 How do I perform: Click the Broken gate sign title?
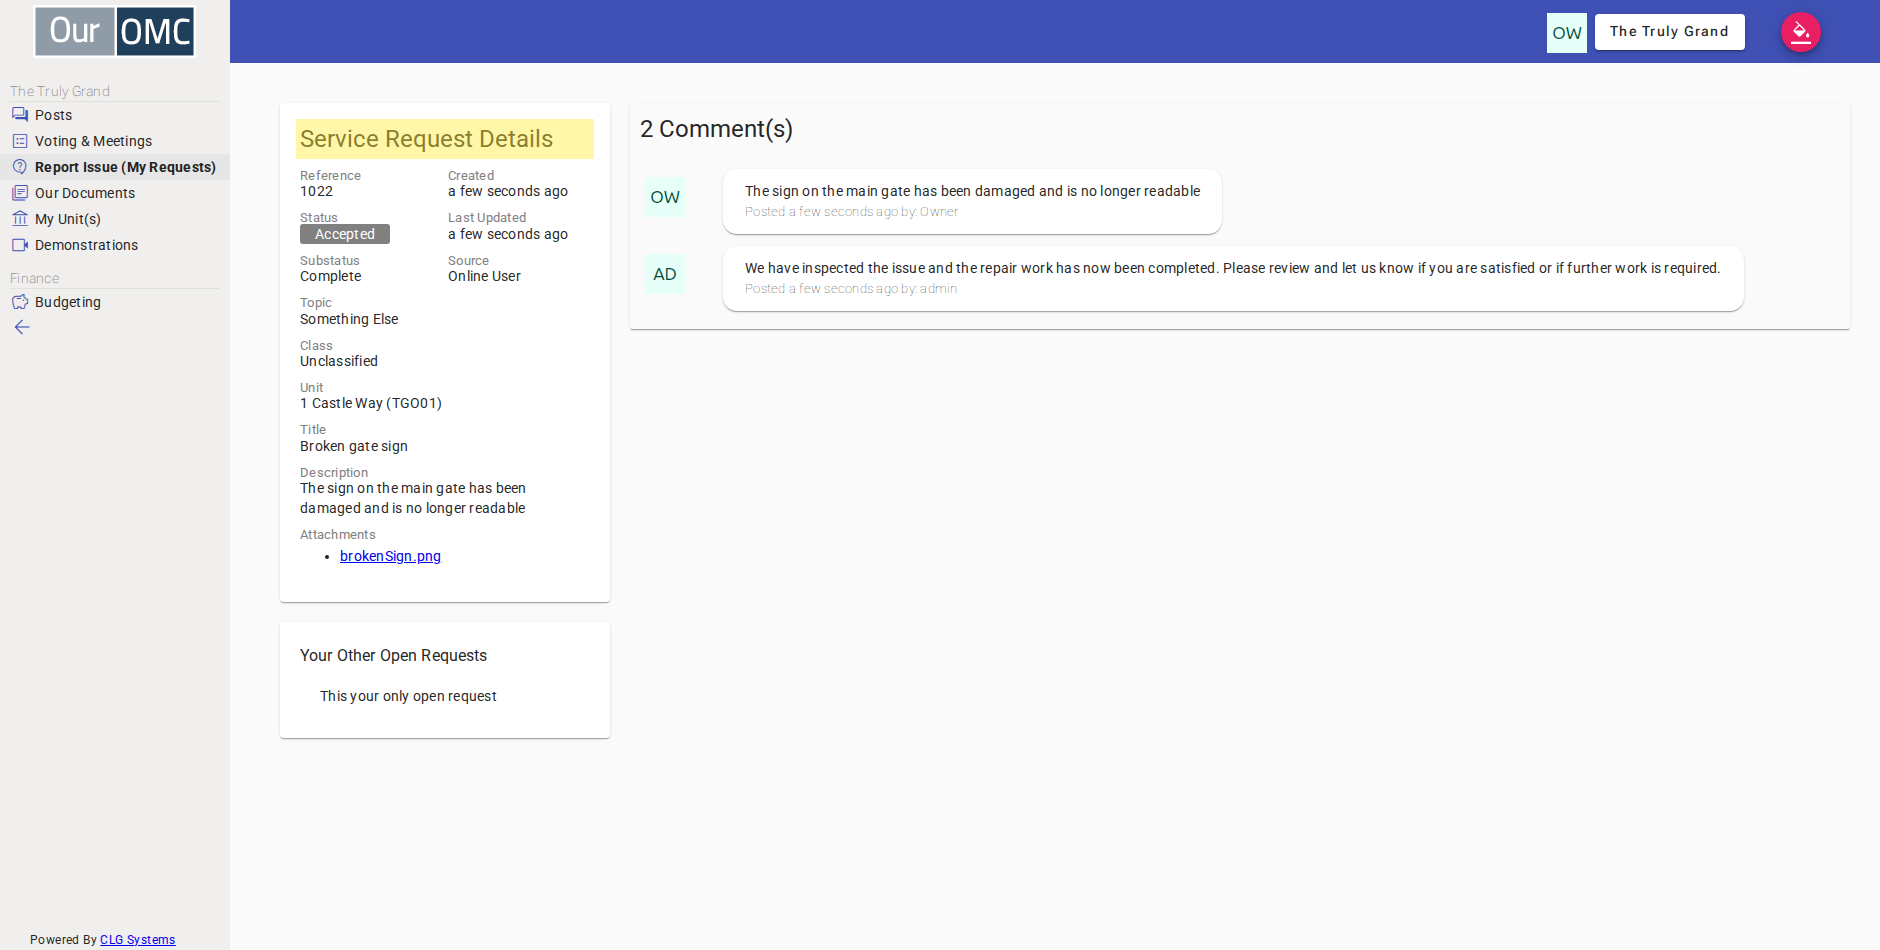(x=354, y=446)
